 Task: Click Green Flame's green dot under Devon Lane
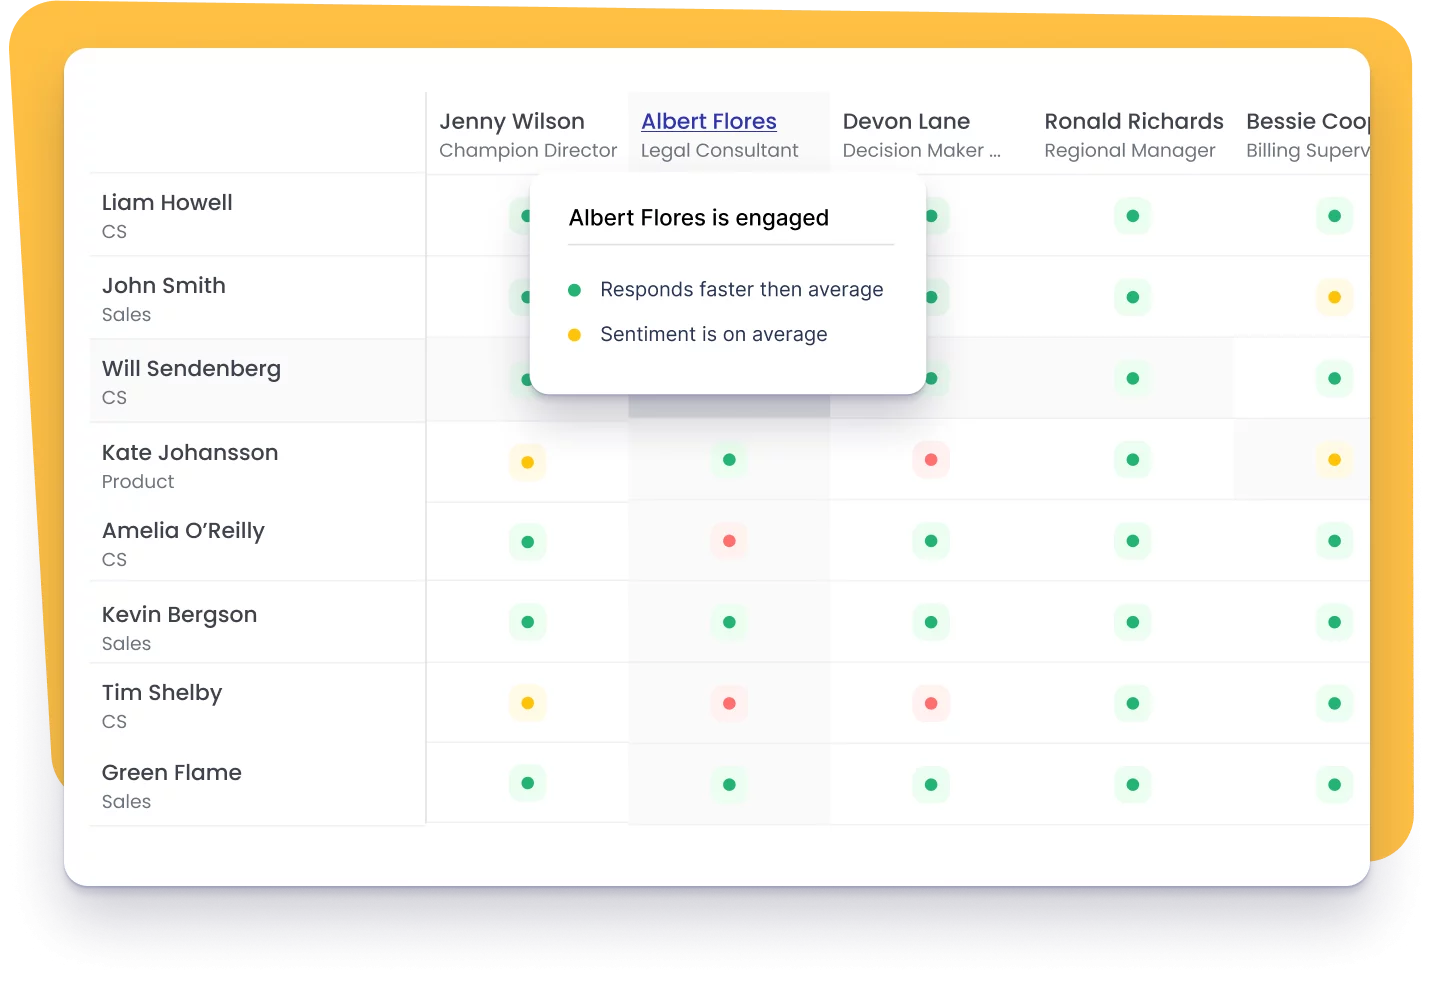(x=931, y=785)
